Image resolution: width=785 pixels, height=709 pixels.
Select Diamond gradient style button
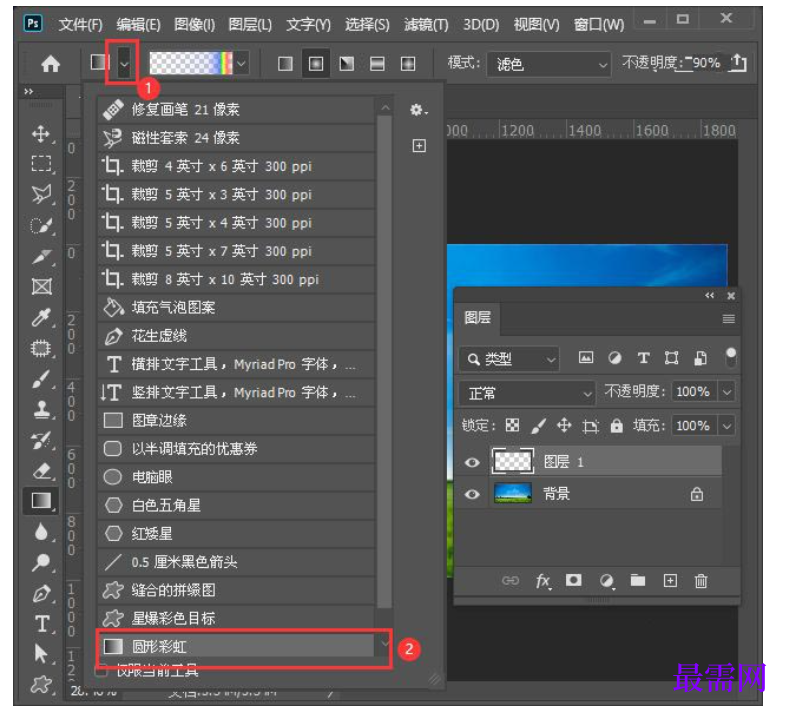click(408, 64)
